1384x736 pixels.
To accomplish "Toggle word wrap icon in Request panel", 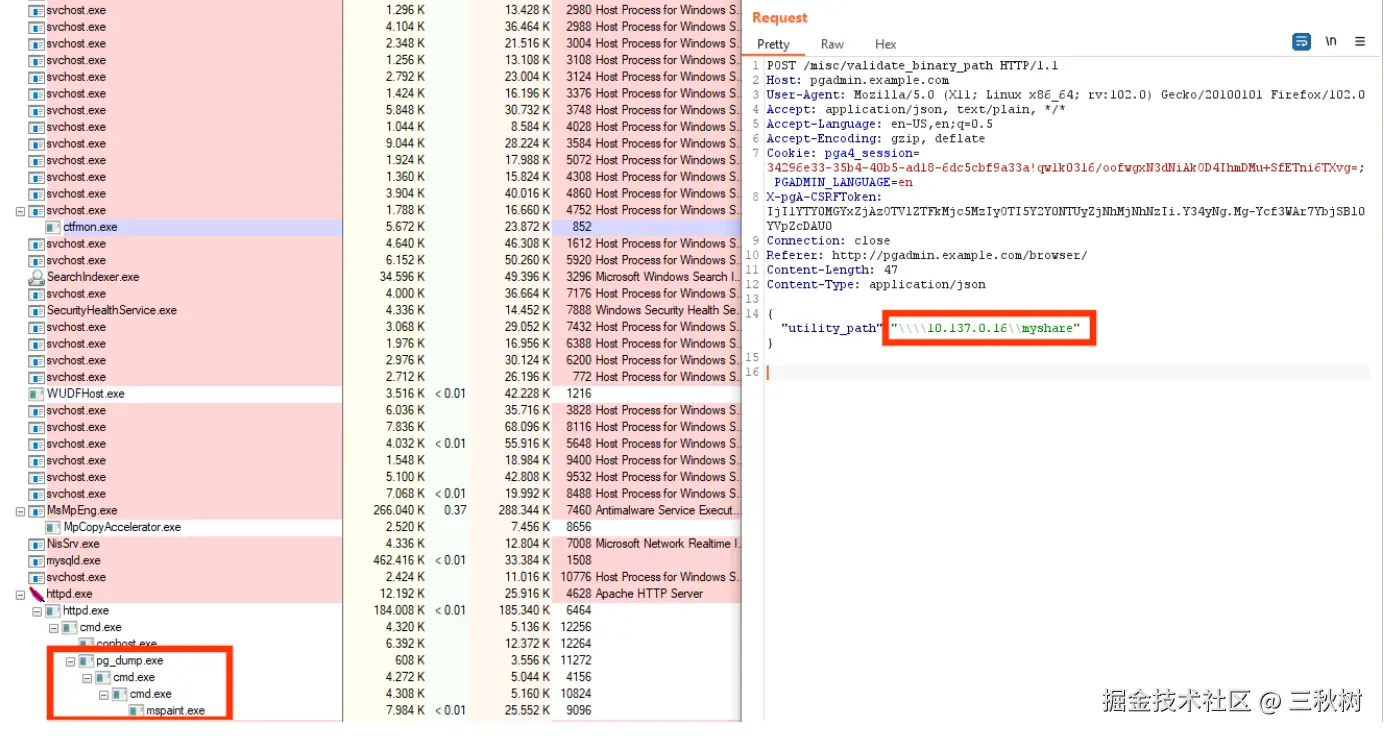I will [x=1301, y=42].
